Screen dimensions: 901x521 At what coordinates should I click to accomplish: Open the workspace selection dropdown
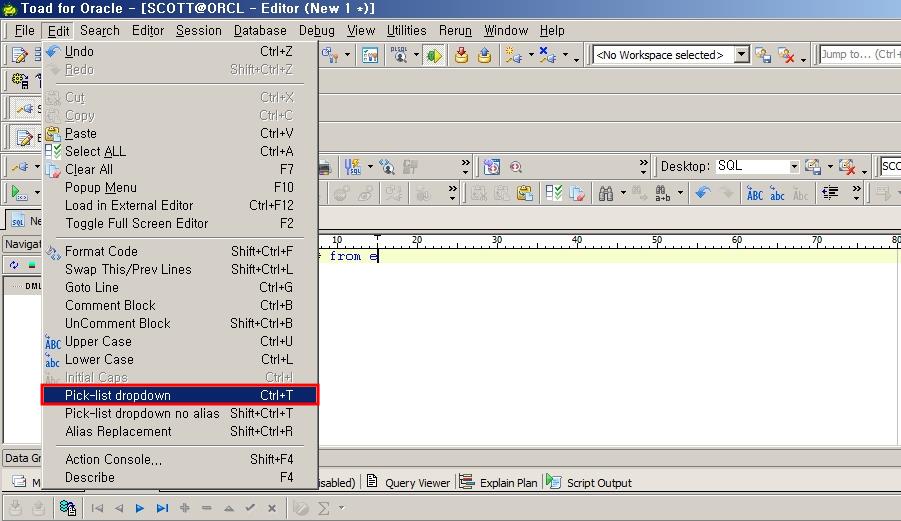pos(742,55)
